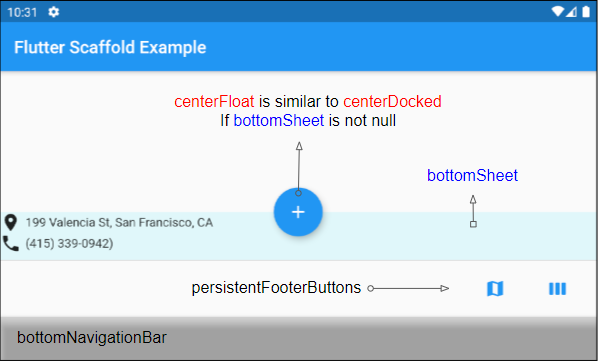Click the arrowhead pointing at footer buttons
The height and width of the screenshot is (361, 598).
[x=445, y=288]
